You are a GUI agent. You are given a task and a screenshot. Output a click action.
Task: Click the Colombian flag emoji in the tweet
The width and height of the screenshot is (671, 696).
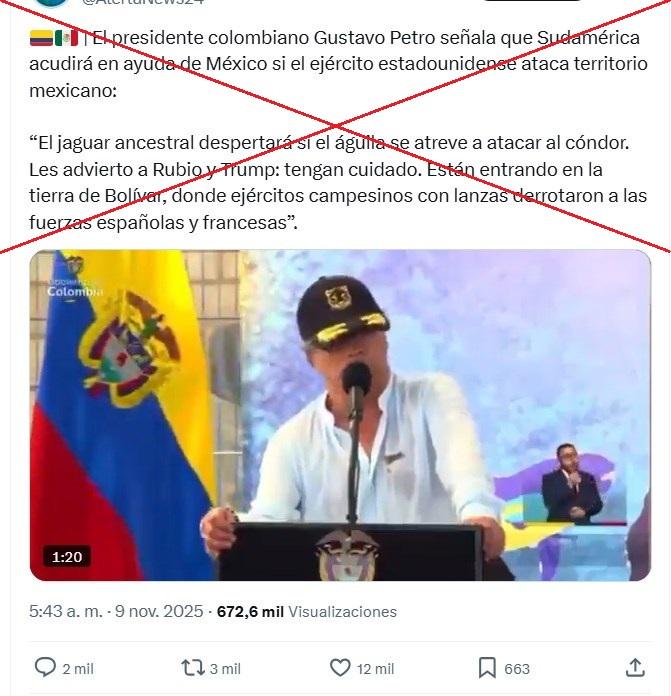coord(41,38)
